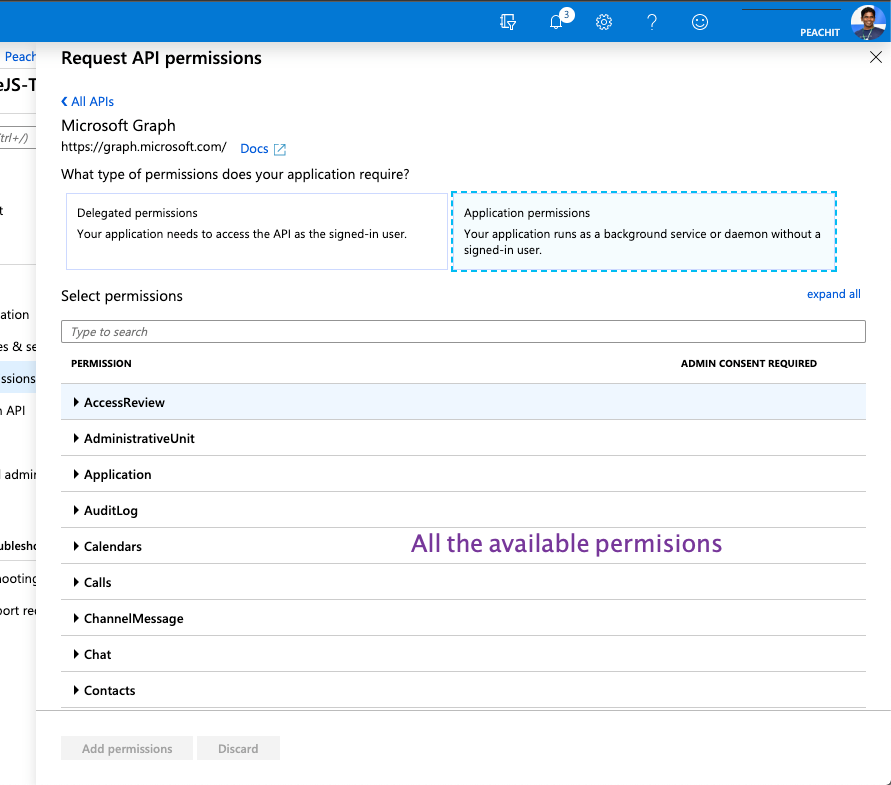The height and width of the screenshot is (785, 891).
Task: Open portal settings gear icon
Action: tap(603, 22)
